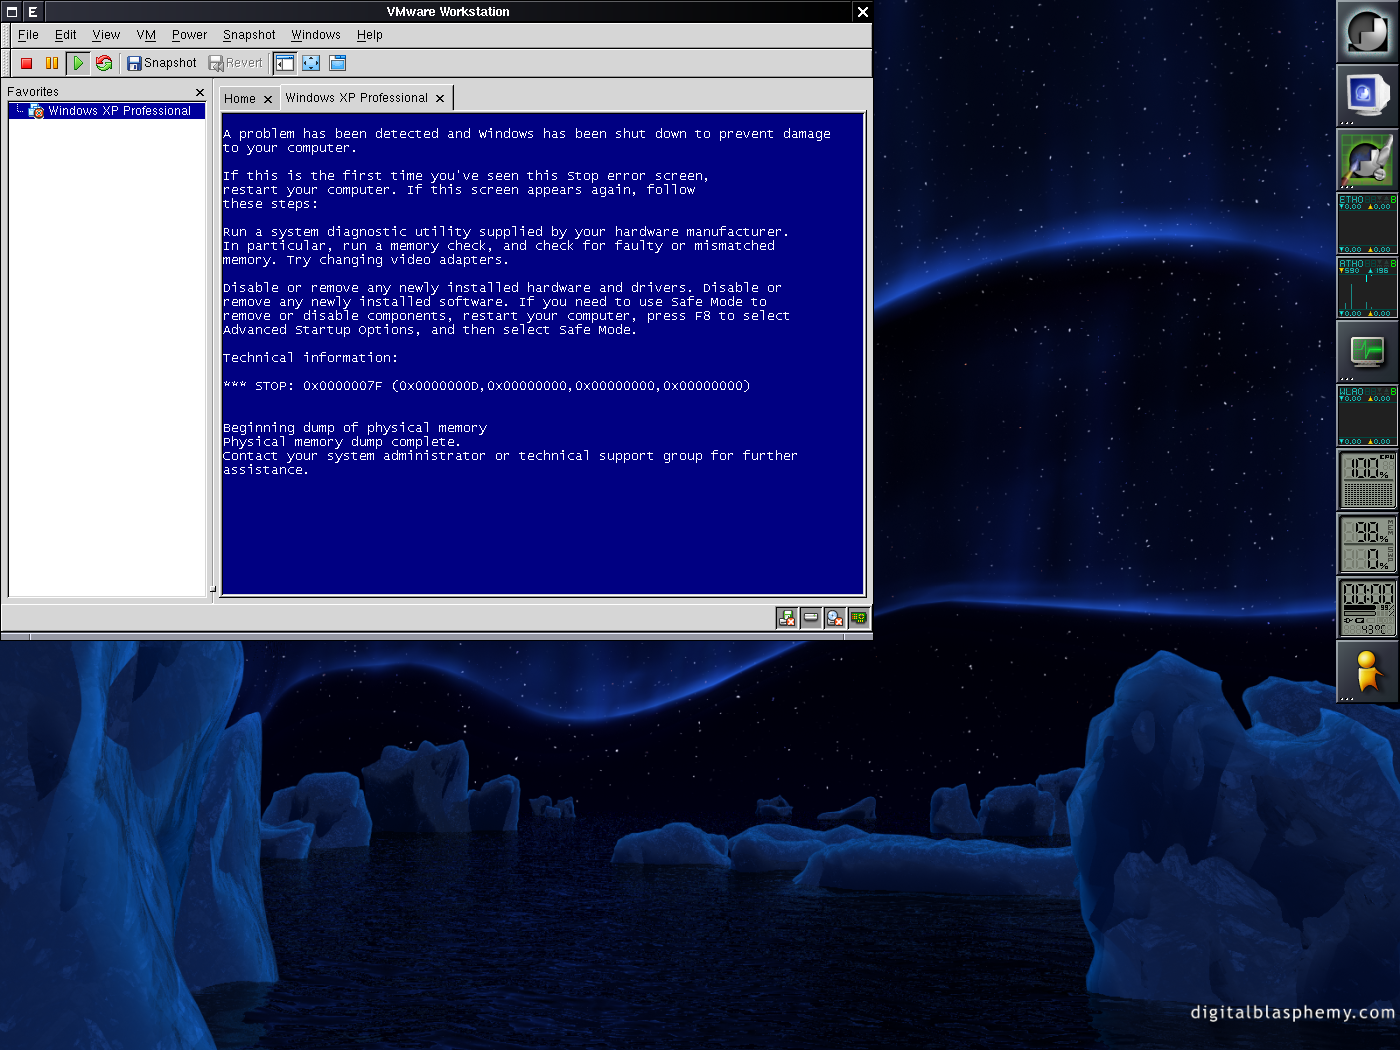Open the File menu
The width and height of the screenshot is (1400, 1050).
(x=28, y=35)
